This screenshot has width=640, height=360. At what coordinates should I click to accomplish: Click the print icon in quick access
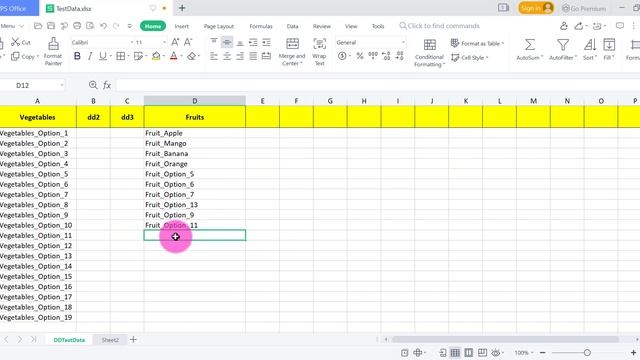(77, 26)
